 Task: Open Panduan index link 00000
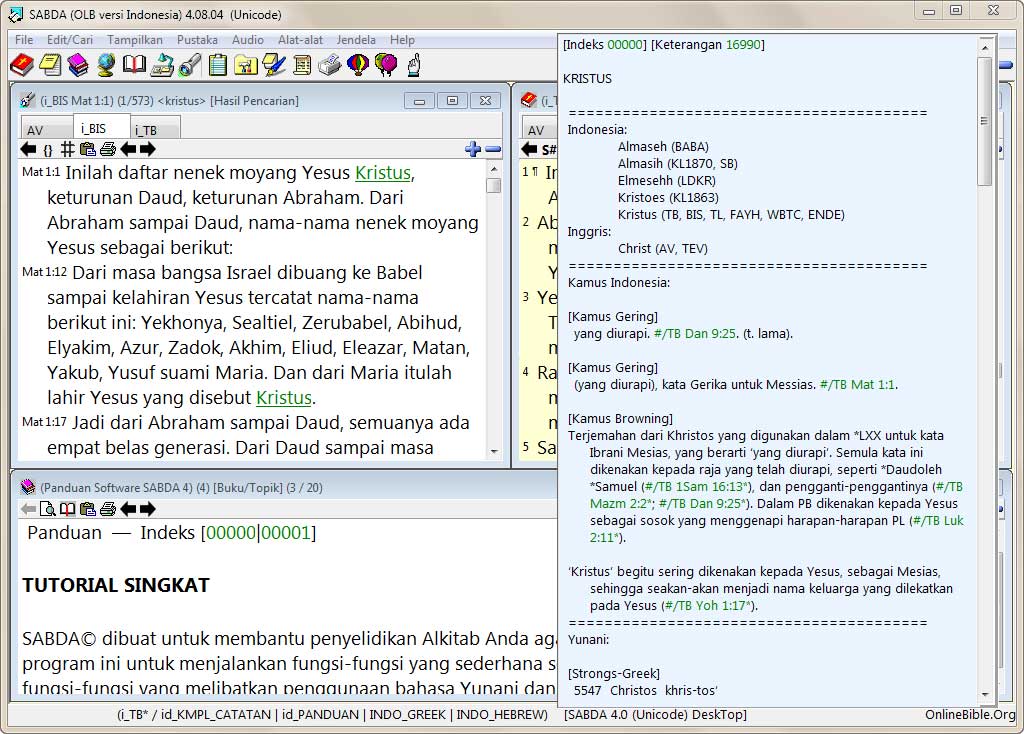pyautogui.click(x=231, y=533)
